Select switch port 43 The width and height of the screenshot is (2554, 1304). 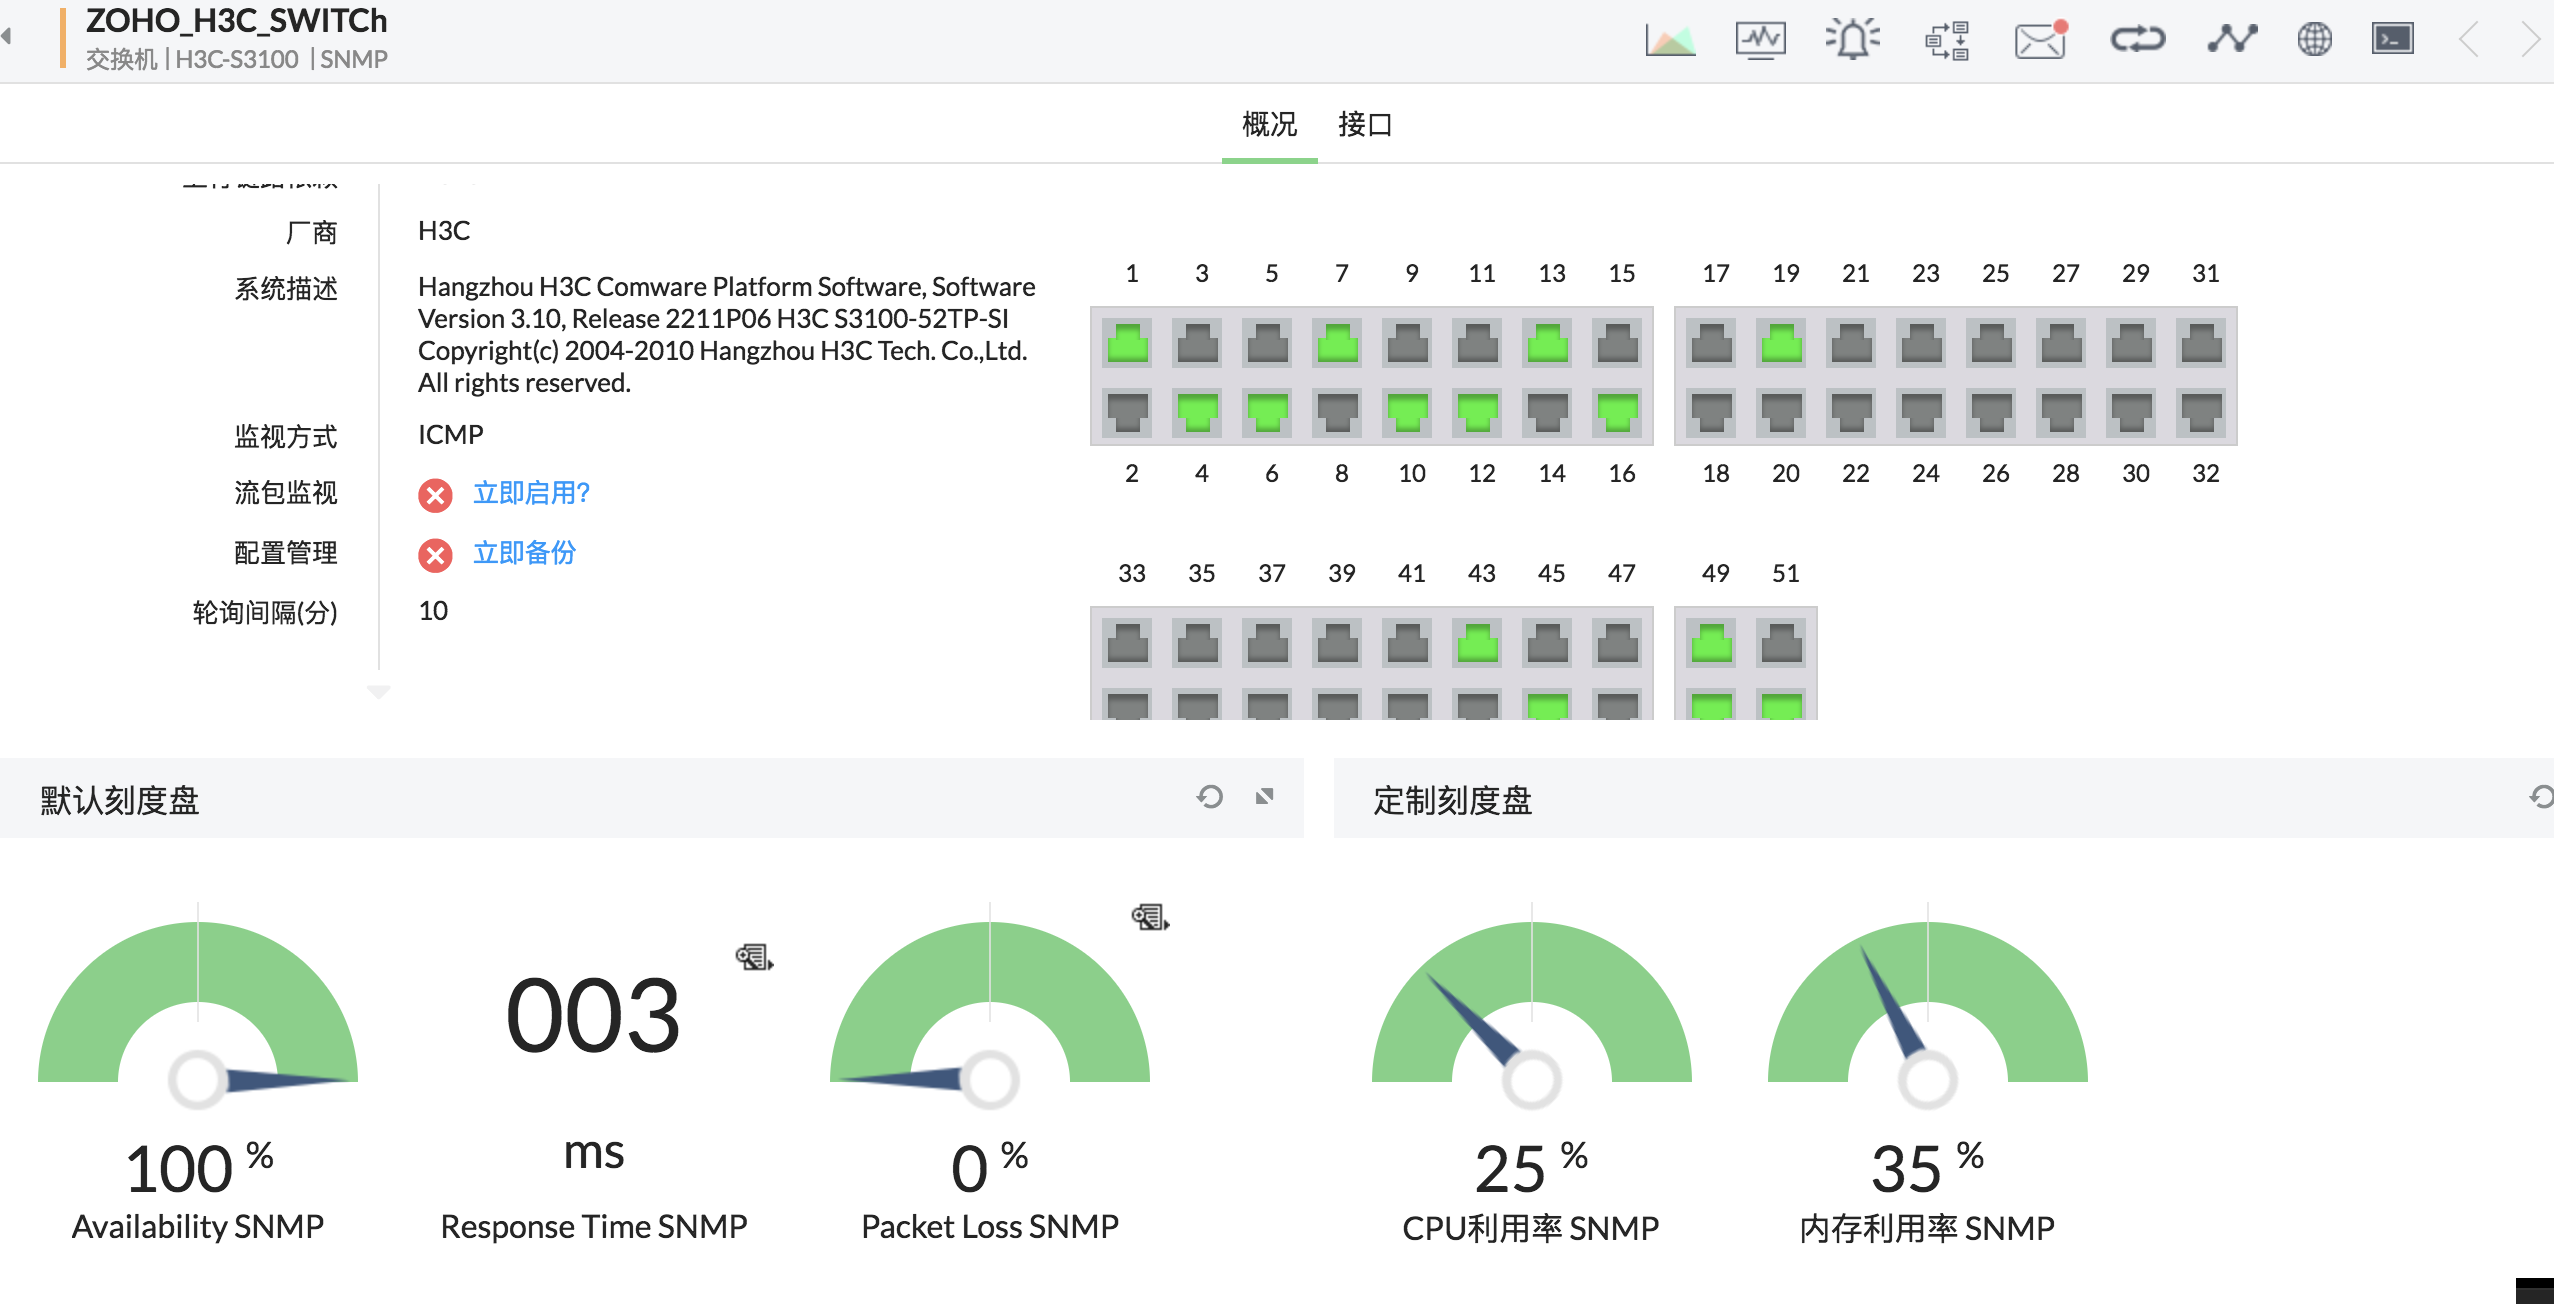tap(1478, 644)
